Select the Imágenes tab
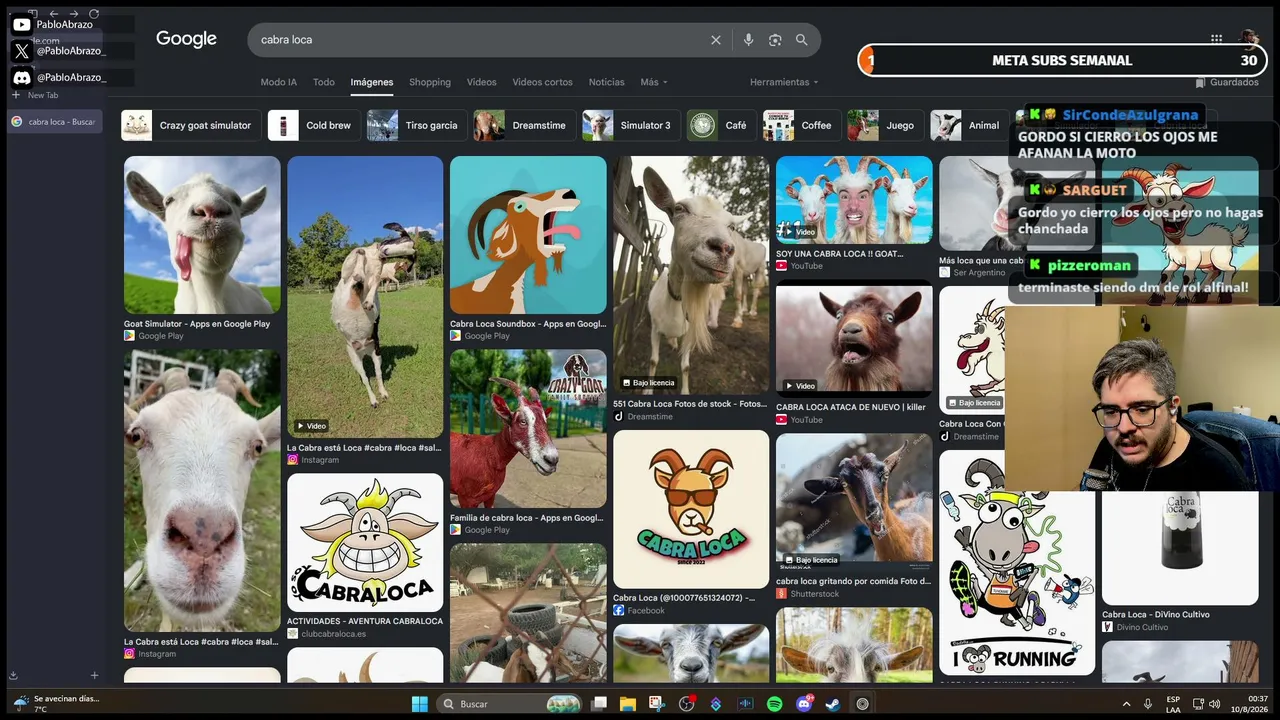Image resolution: width=1280 pixels, height=720 pixels. 372,82
